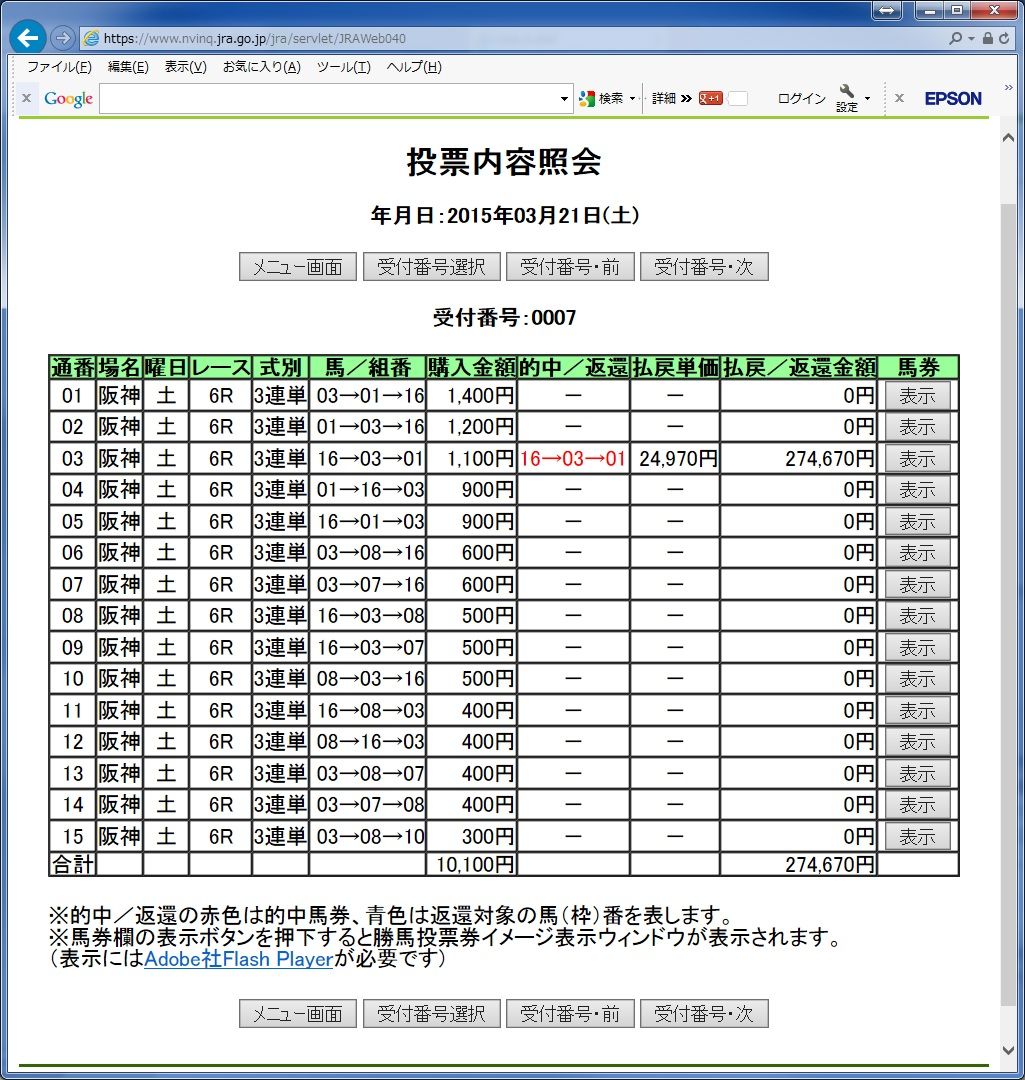Click 表示 for row 02 01→03→16
The height and width of the screenshot is (1080, 1025).
tap(918, 427)
